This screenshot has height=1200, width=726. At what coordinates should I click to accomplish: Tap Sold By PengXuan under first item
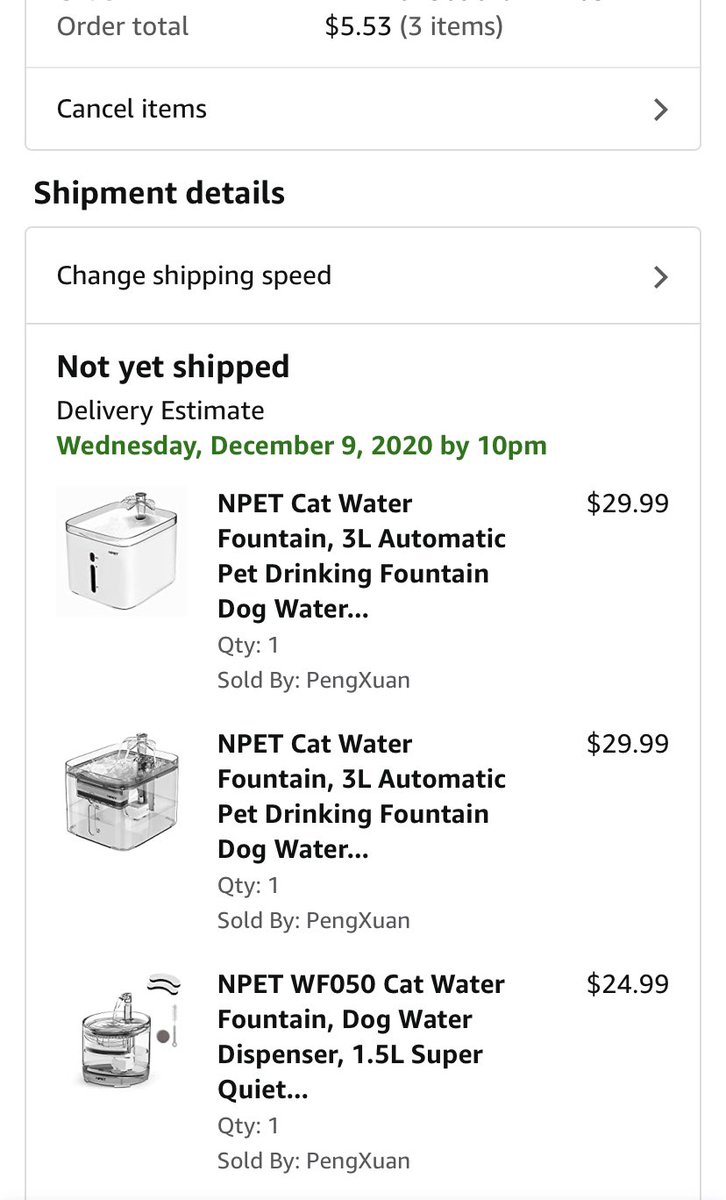313,681
